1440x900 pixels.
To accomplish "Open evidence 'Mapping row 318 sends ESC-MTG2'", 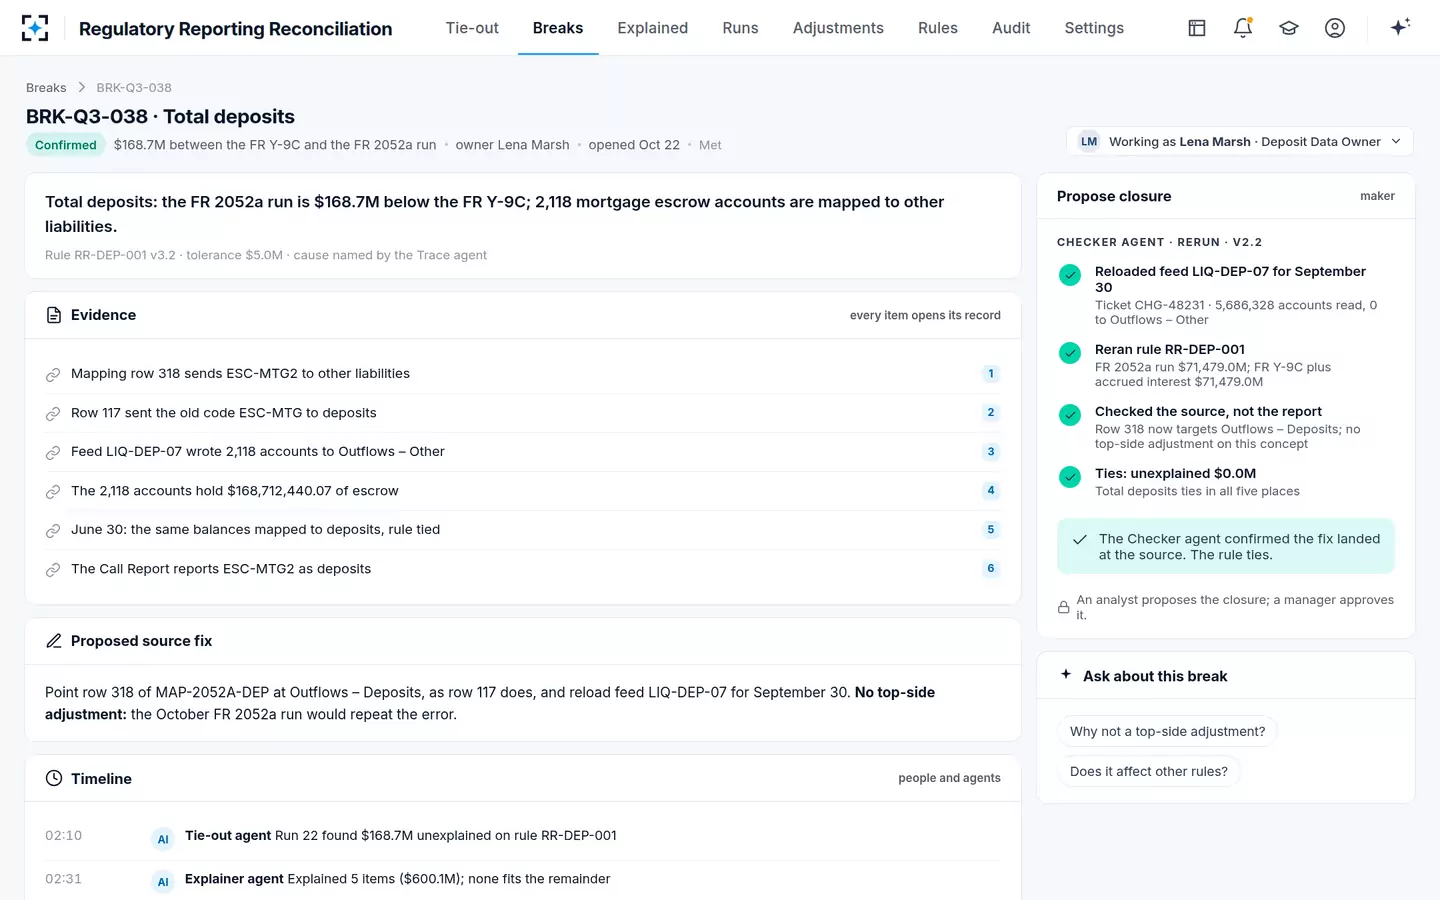I will (x=523, y=374).
